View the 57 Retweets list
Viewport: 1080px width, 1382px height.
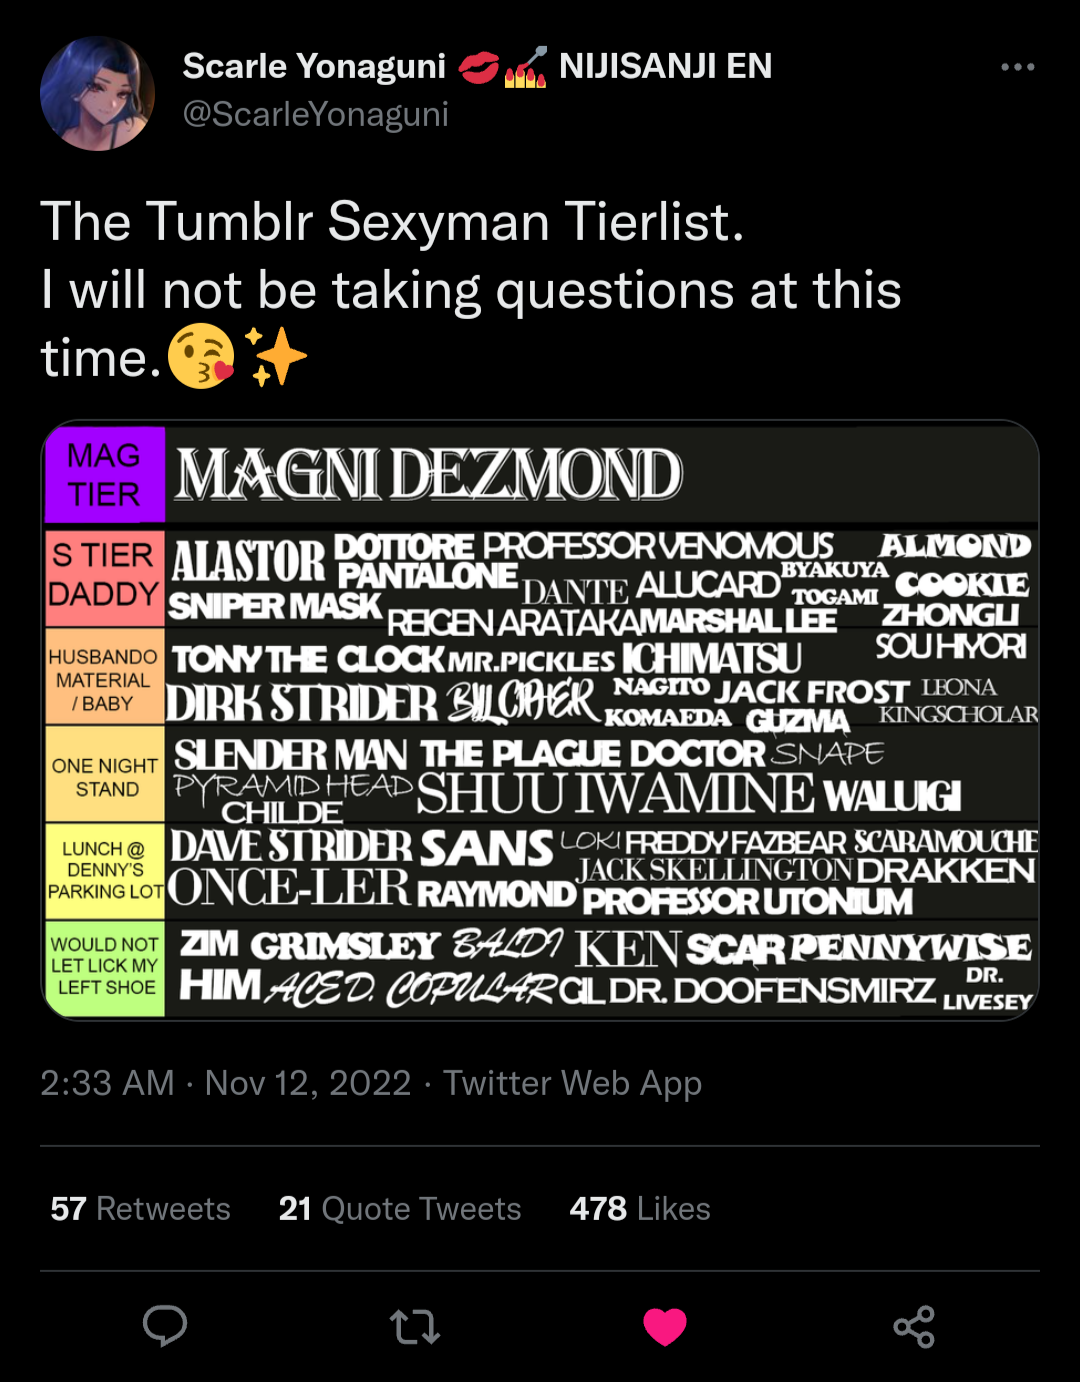140,1209
